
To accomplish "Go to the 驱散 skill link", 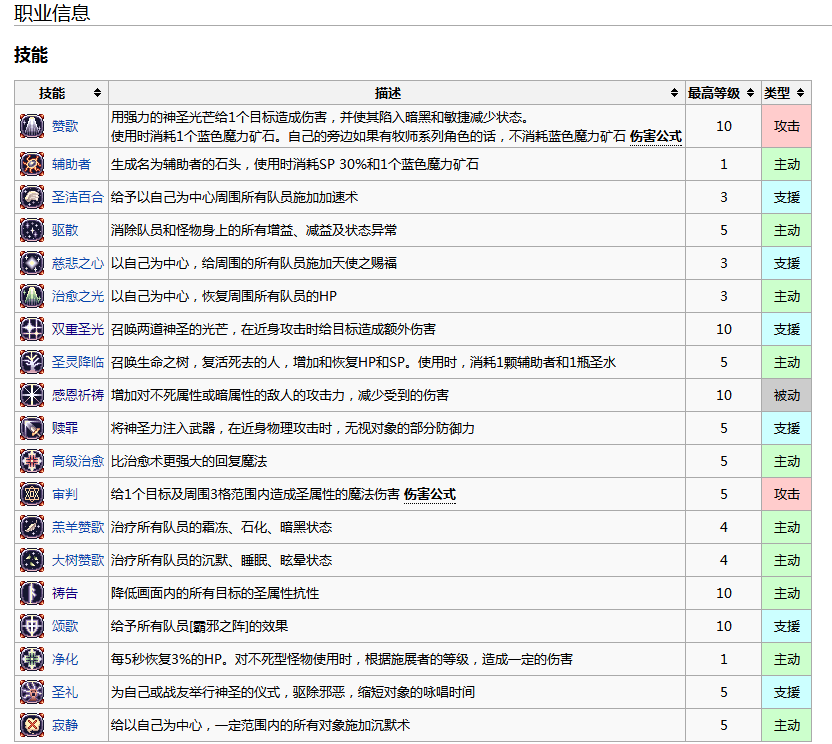I will (65, 230).
